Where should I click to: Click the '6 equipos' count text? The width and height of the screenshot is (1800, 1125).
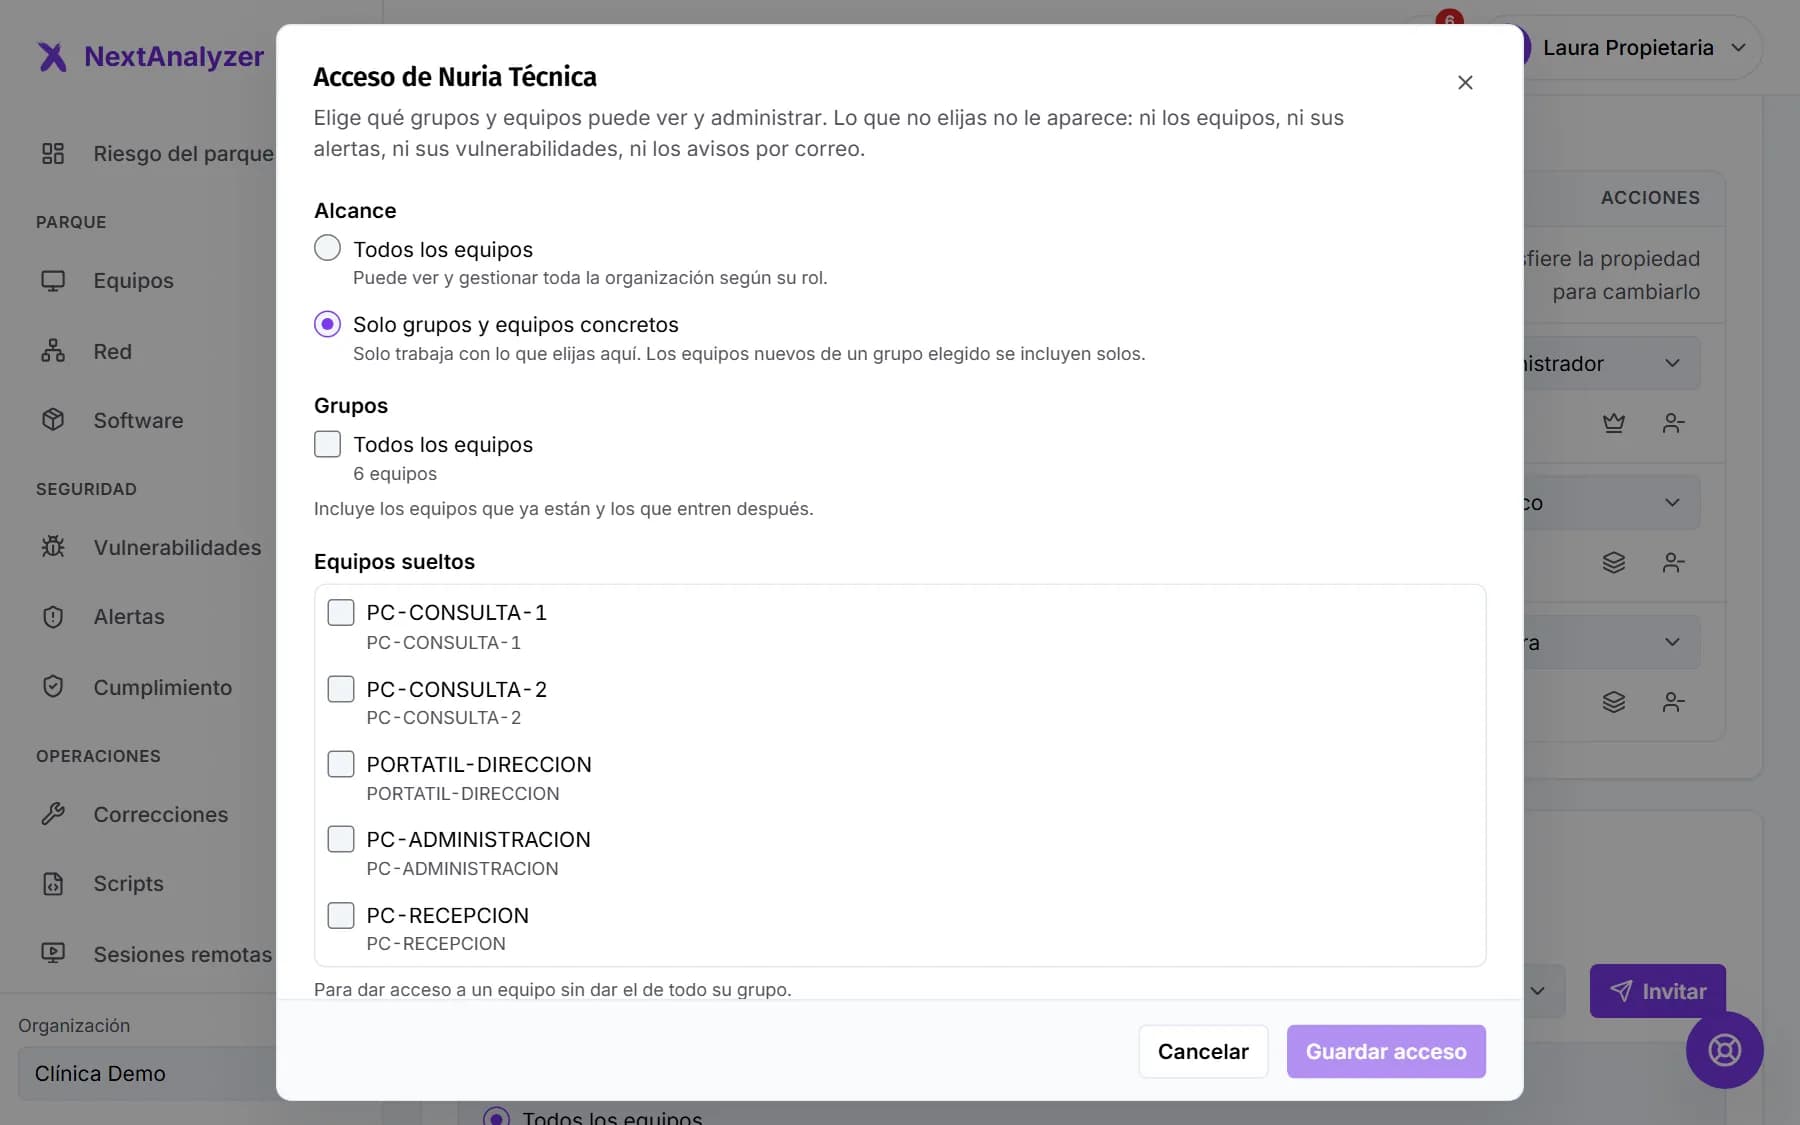coord(395,474)
